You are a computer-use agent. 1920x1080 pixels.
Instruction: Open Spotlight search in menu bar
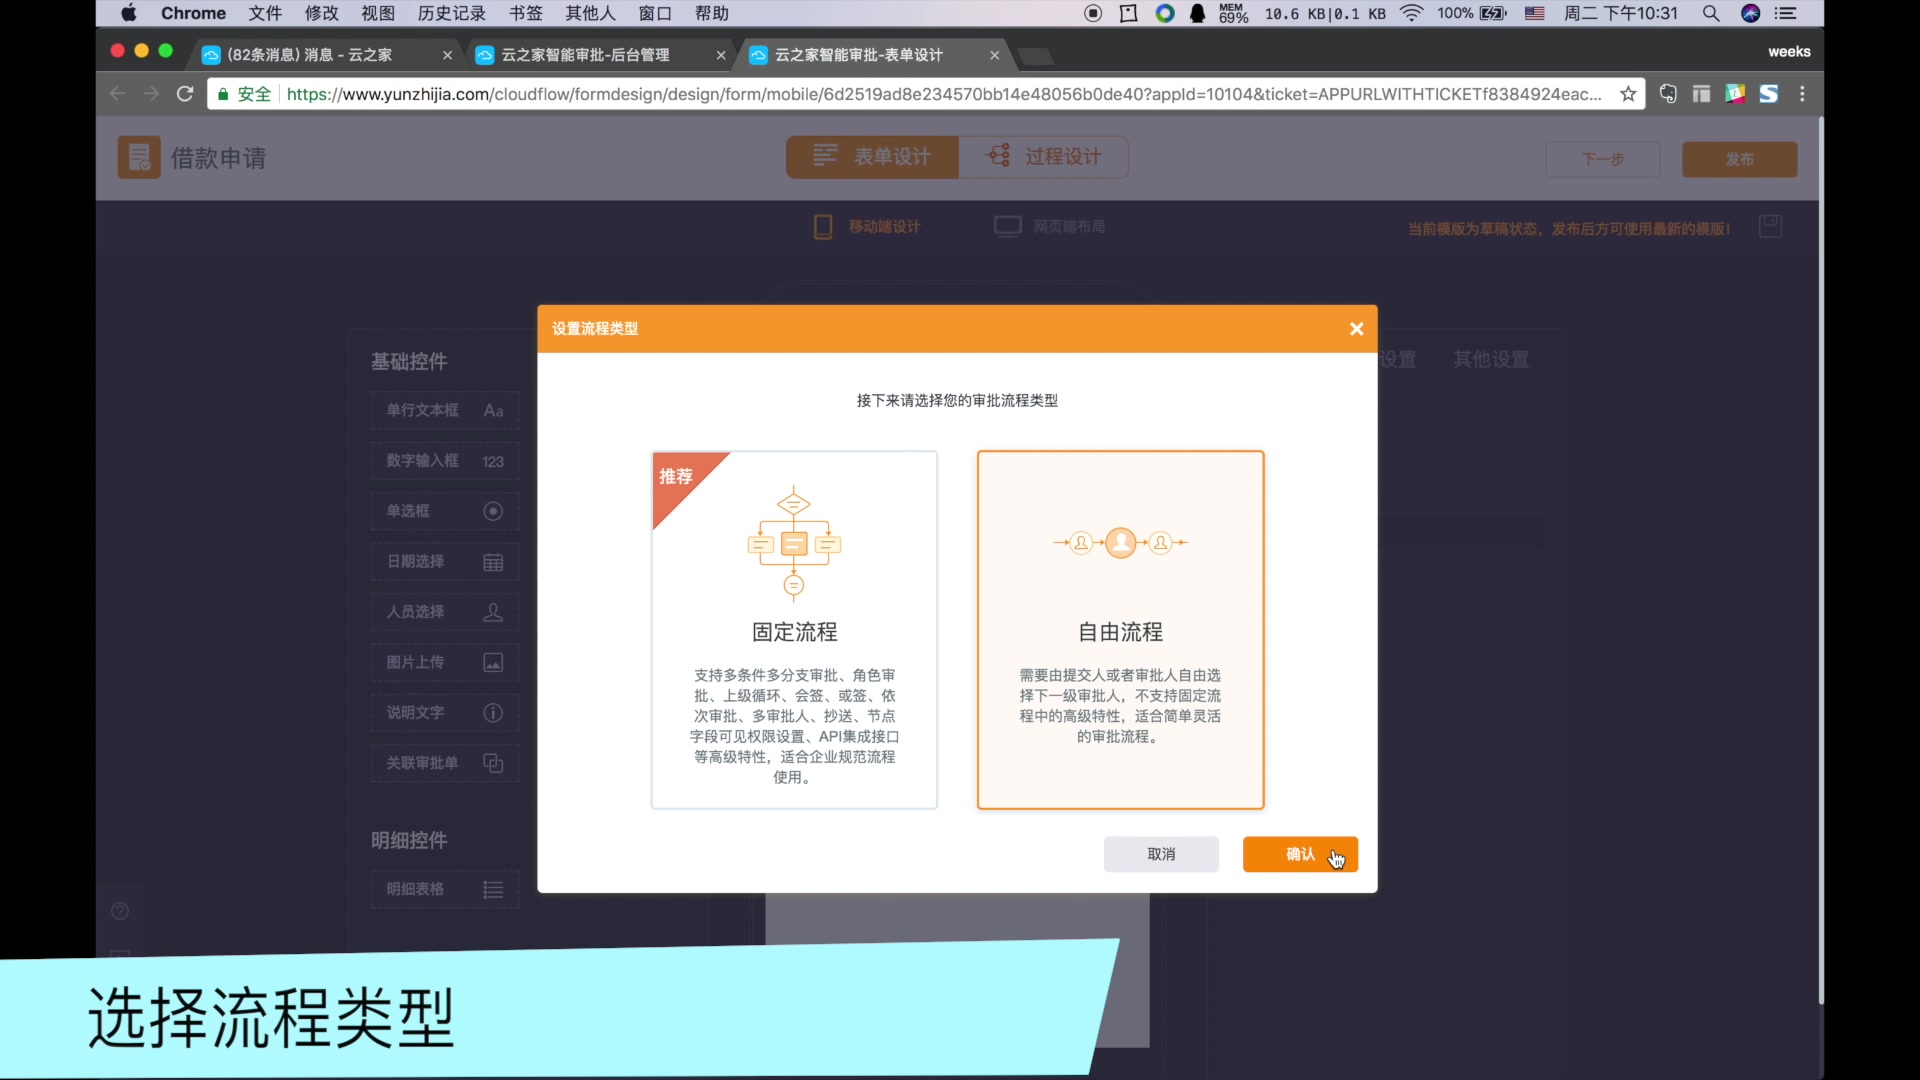point(1711,13)
